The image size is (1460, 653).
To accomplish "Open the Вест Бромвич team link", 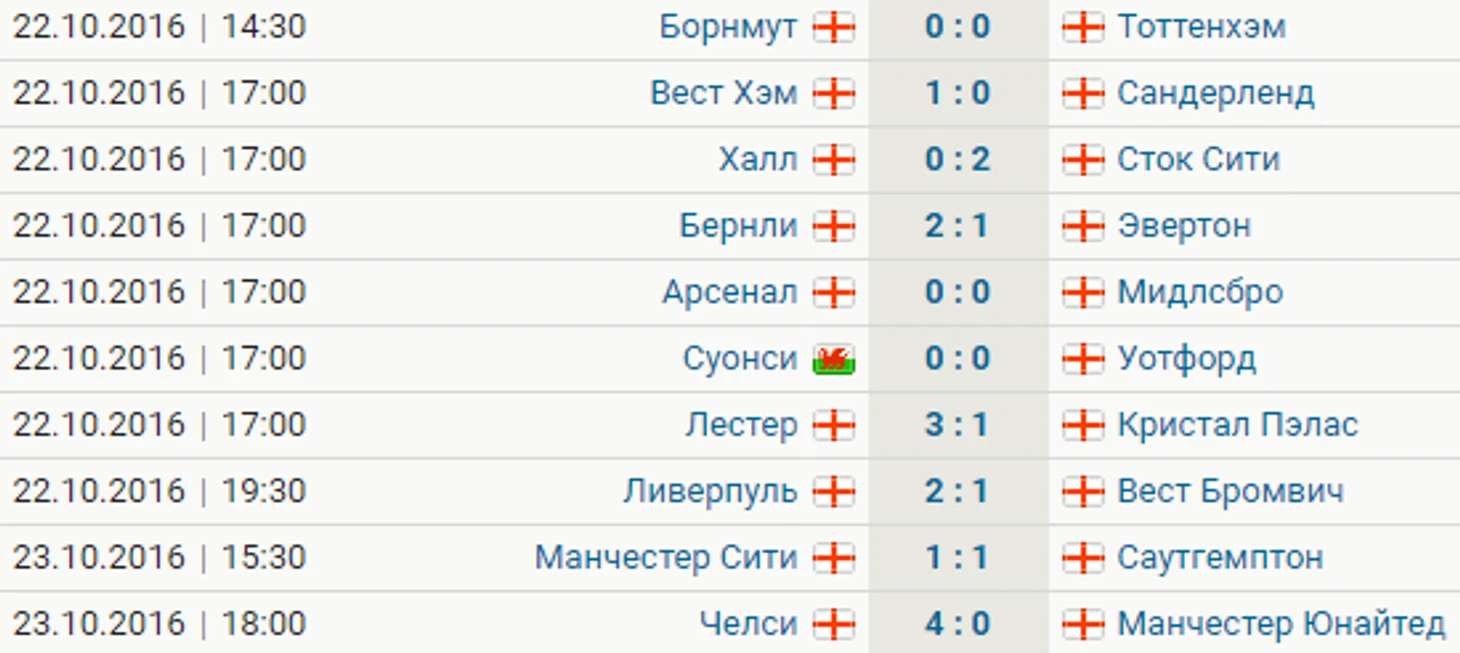I will (1231, 492).
